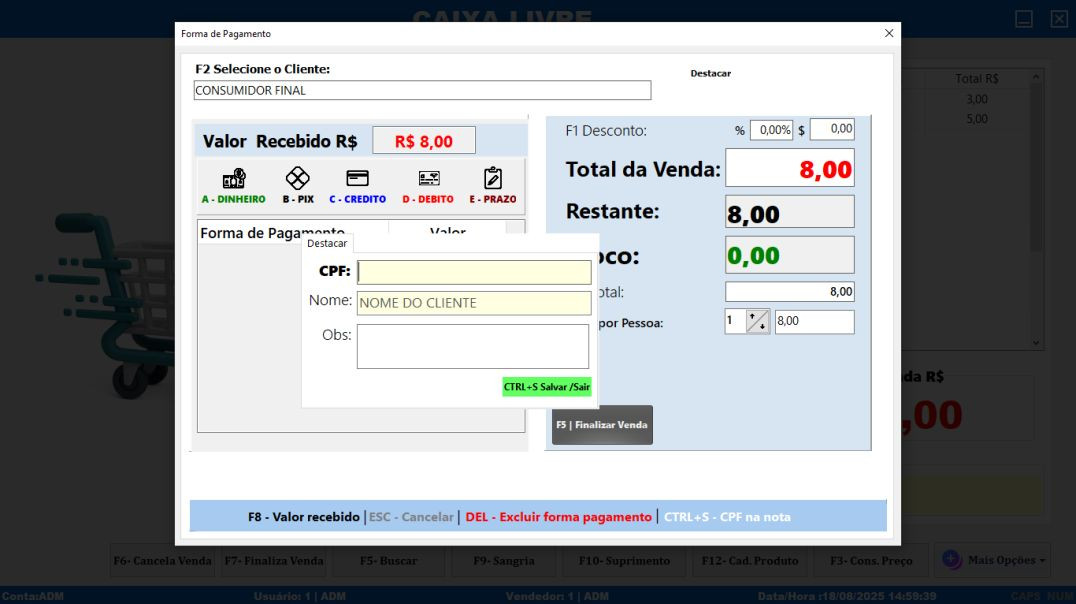The image size is (1076, 604).
Task: Click into the CPF input field
Action: tap(474, 272)
